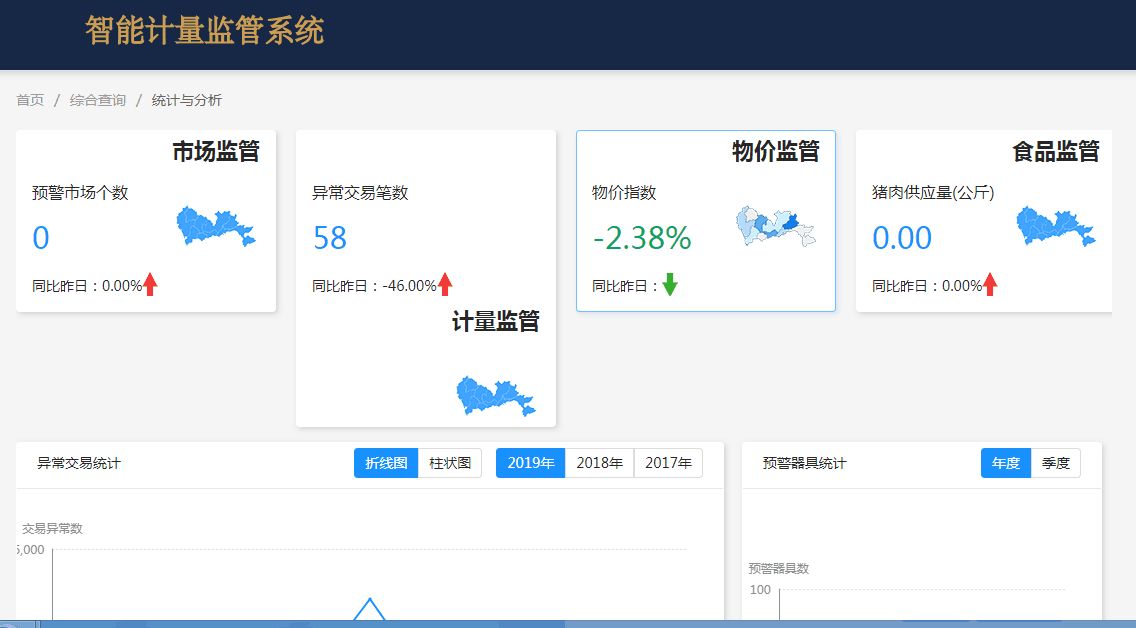The image size is (1136, 628).
Task: Click the 统计与分析 breadcrumb entry
Action: click(x=184, y=100)
